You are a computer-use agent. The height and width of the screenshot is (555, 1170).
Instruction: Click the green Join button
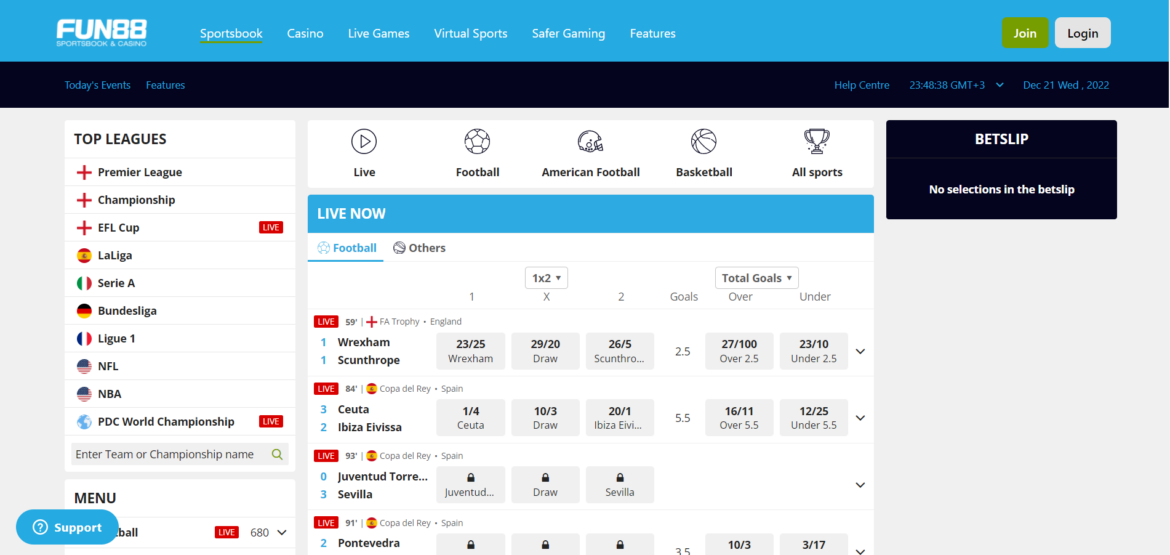click(1025, 33)
